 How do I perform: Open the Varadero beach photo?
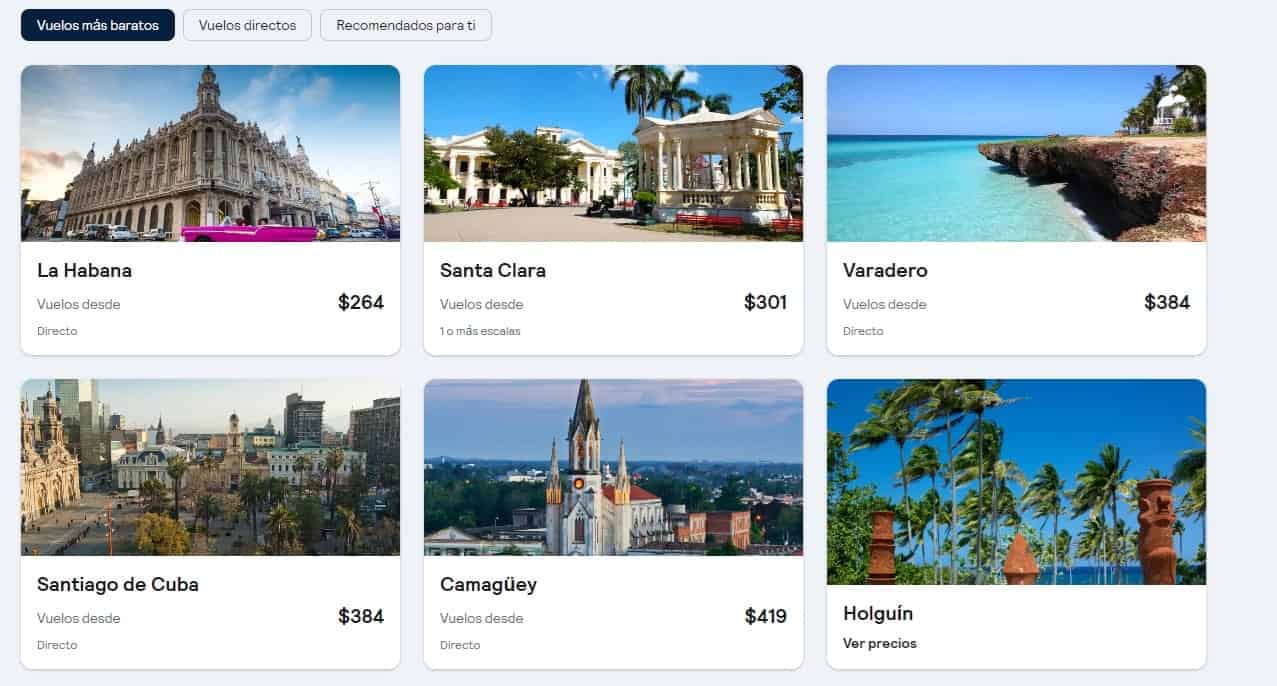[1016, 153]
